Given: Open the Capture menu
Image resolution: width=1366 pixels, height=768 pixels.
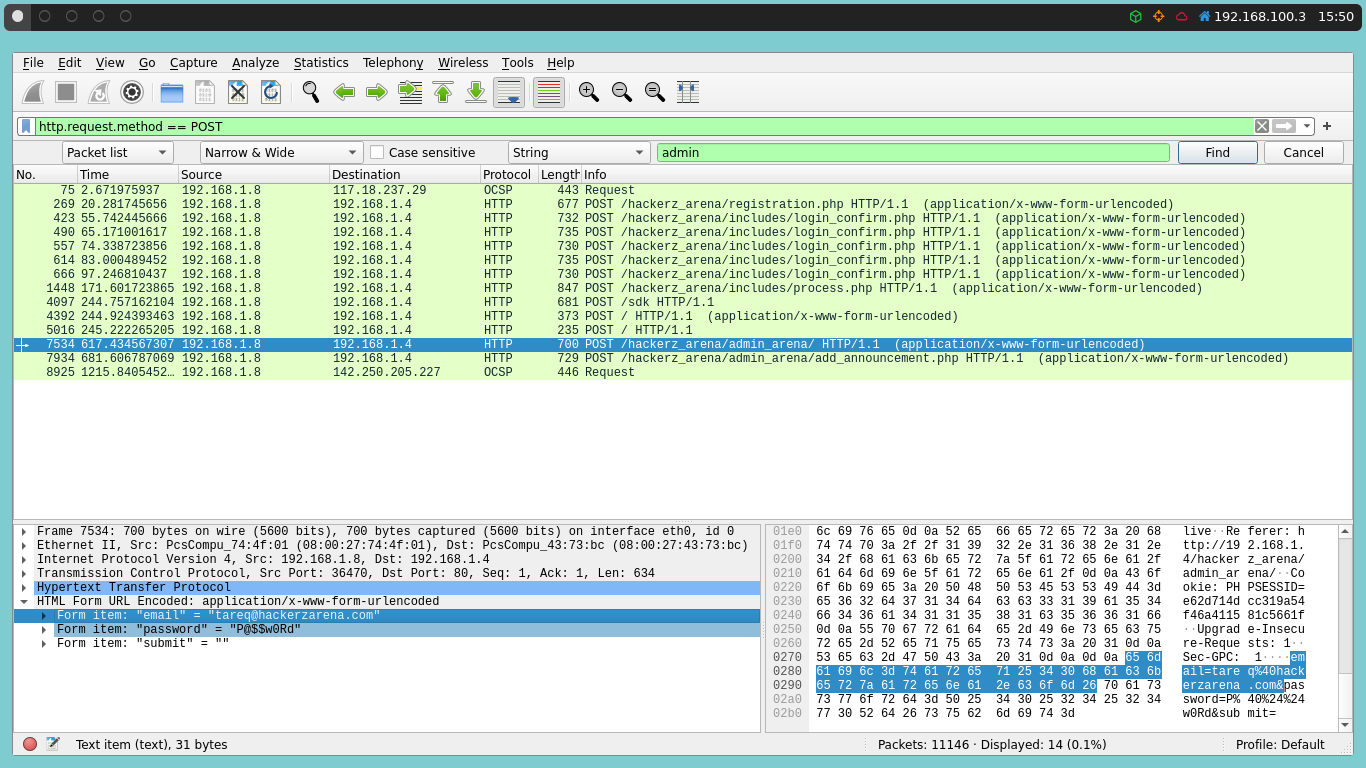Looking at the screenshot, I should [193, 62].
